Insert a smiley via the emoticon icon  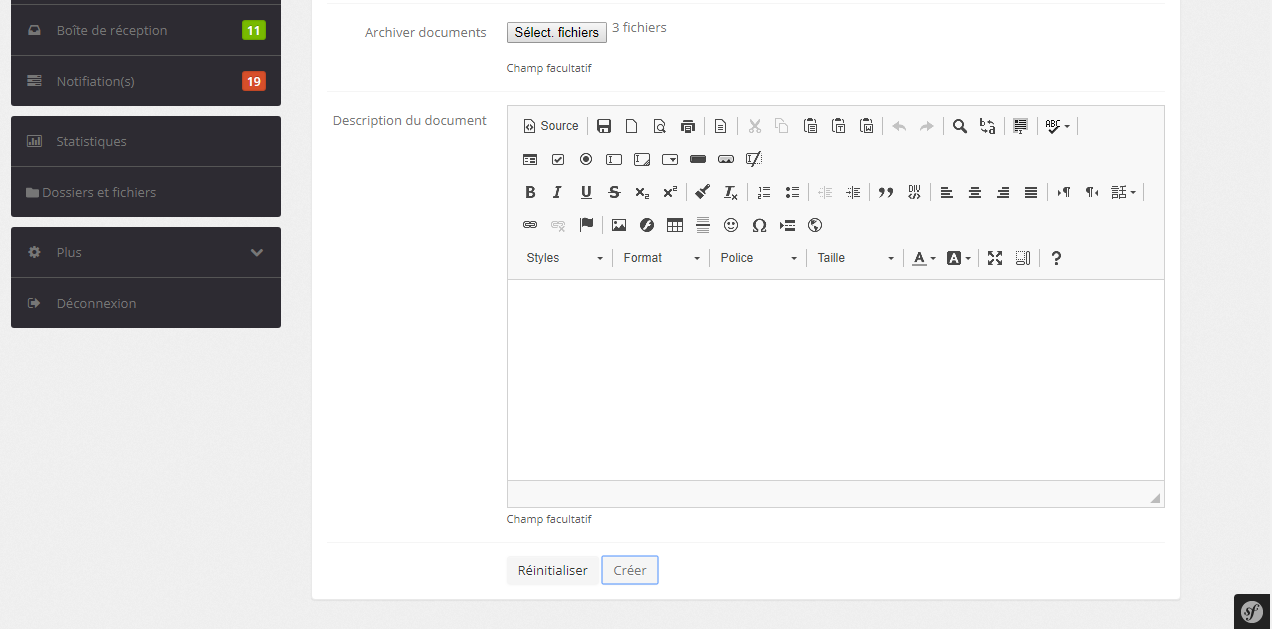pos(731,225)
